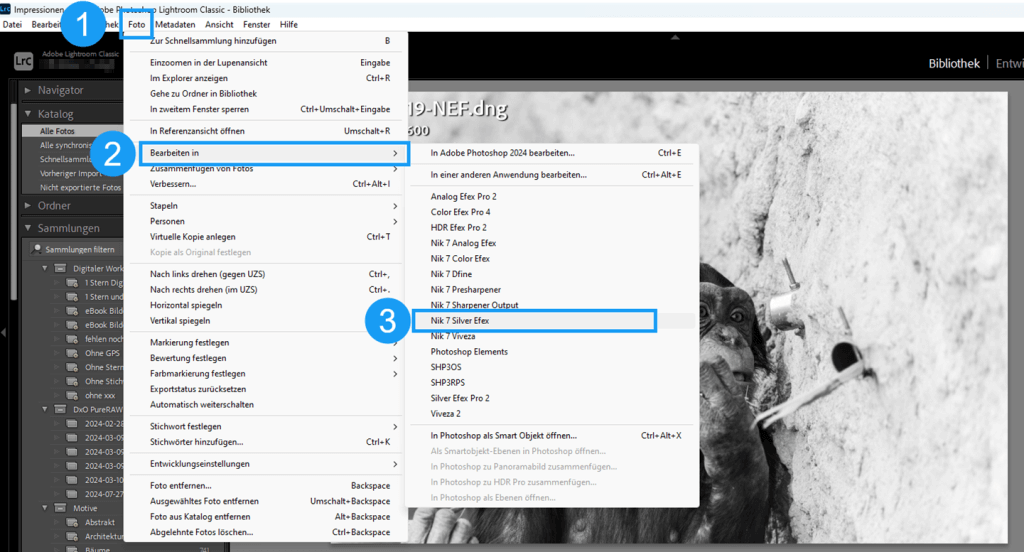Viewport: 1024px width, 552px height.
Task: Toggle Automatisch weiterschalten
Action: coord(266,405)
